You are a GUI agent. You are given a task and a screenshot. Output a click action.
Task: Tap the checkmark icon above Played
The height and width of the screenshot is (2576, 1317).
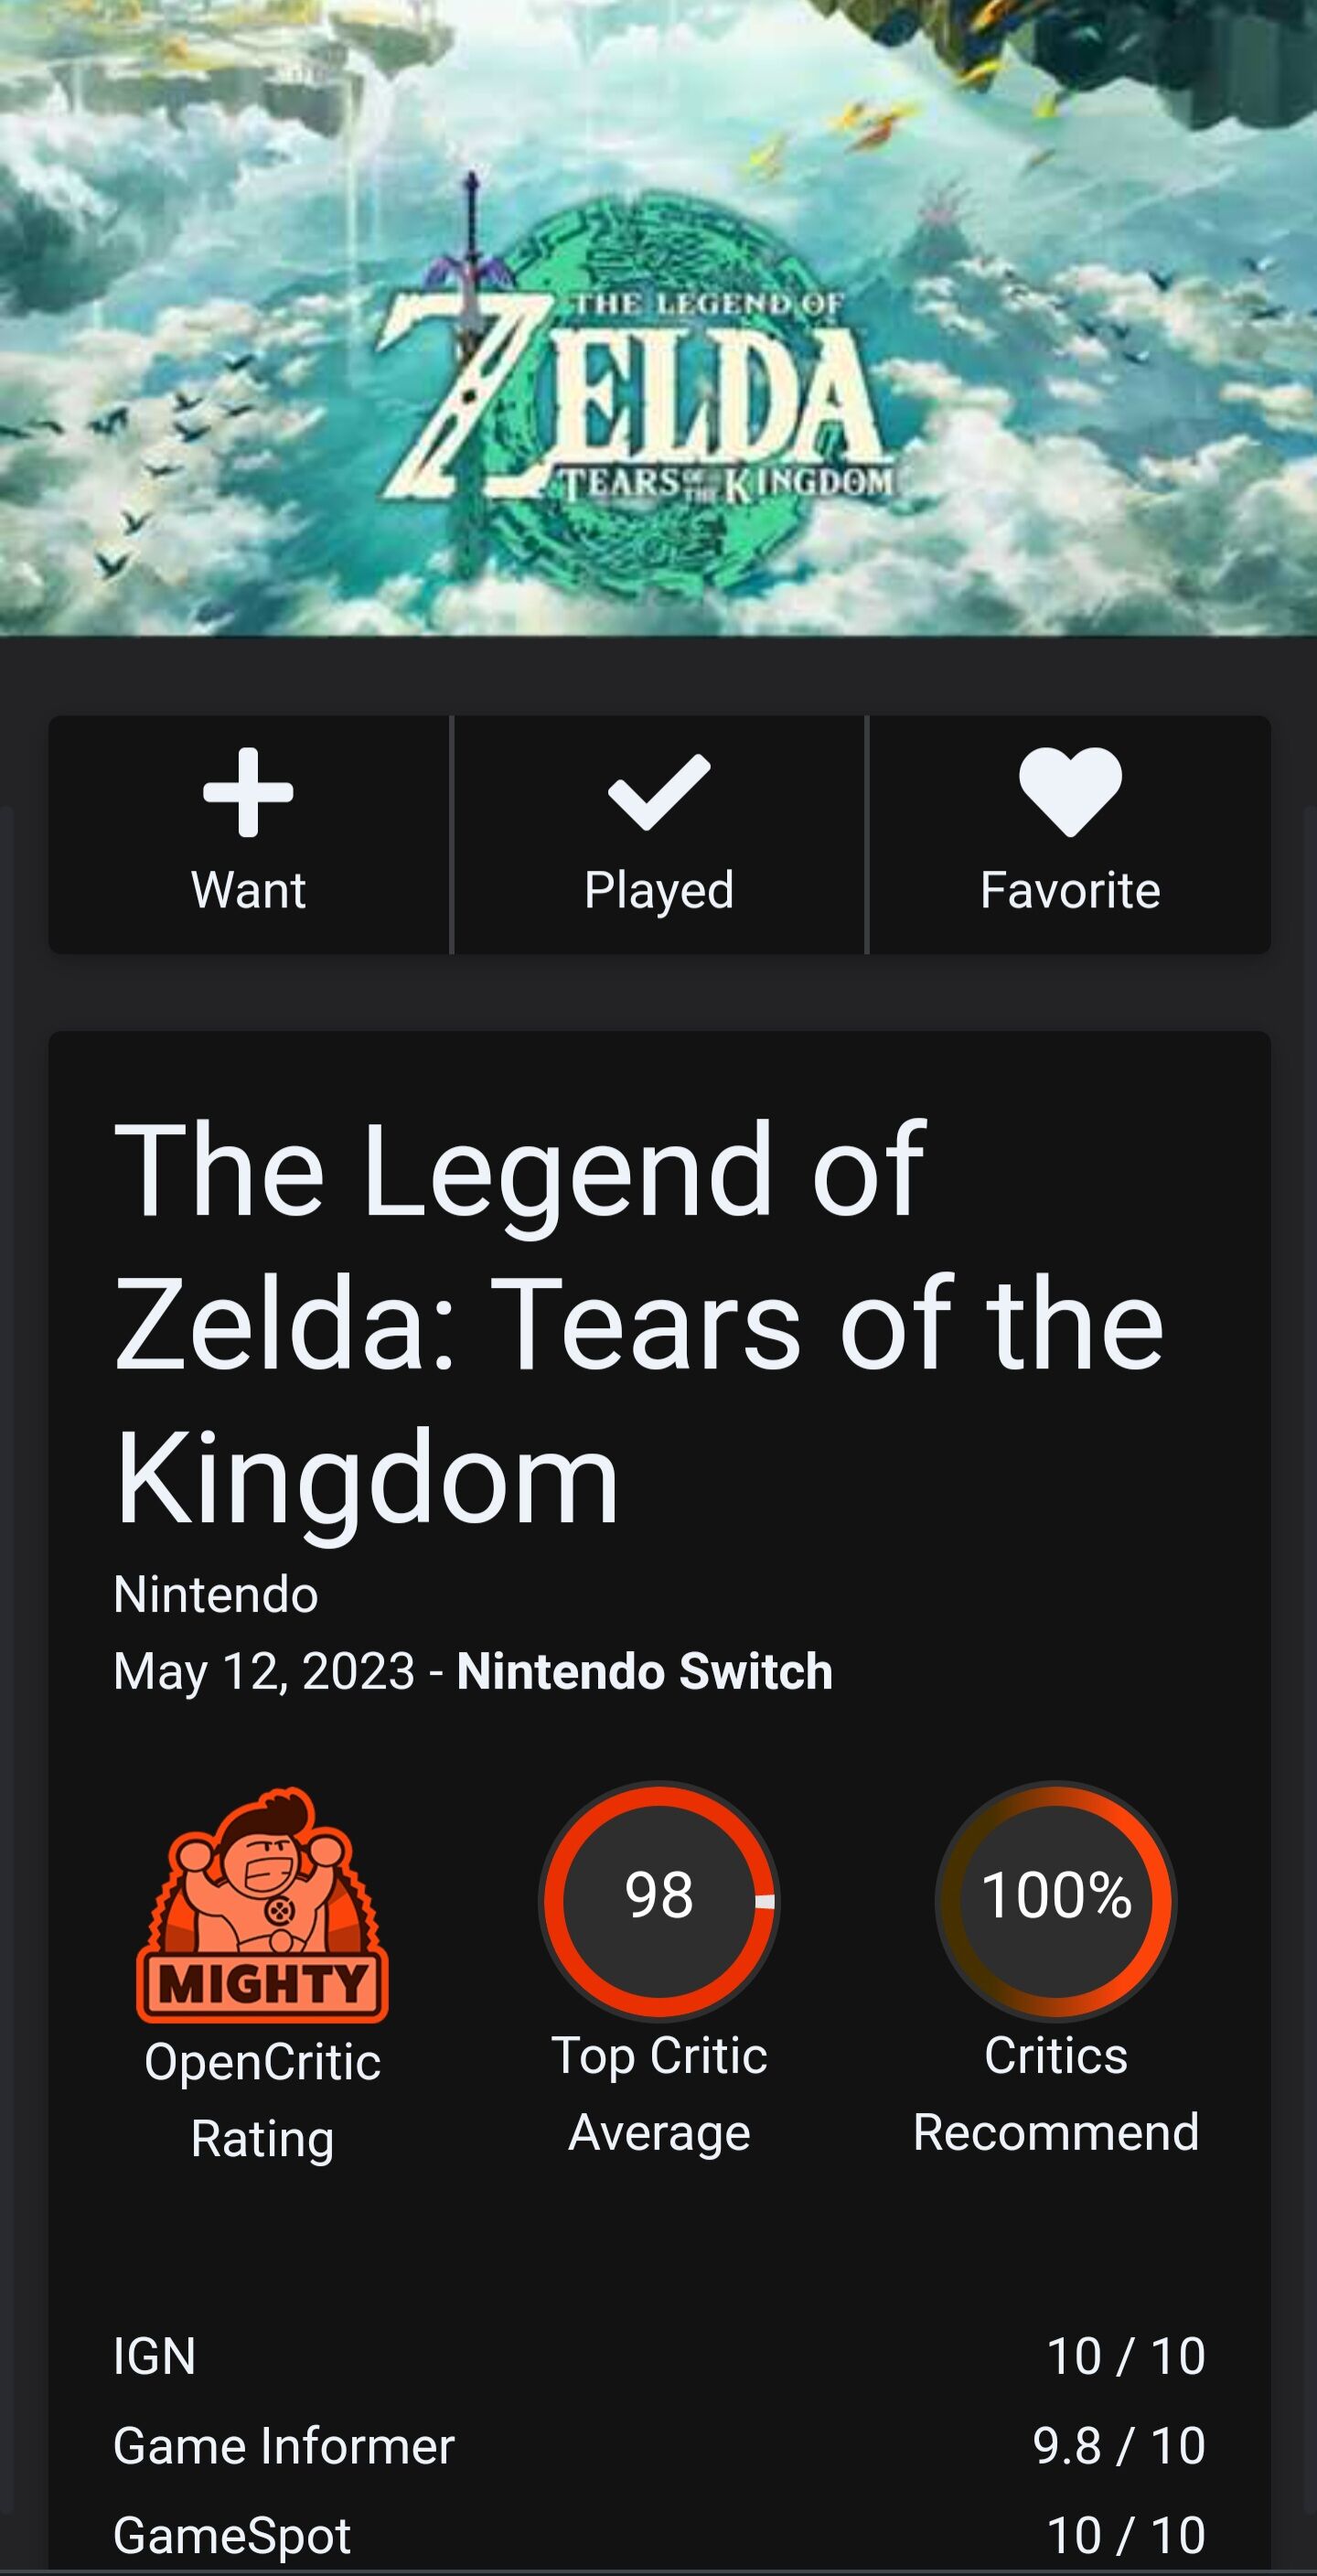(659, 792)
